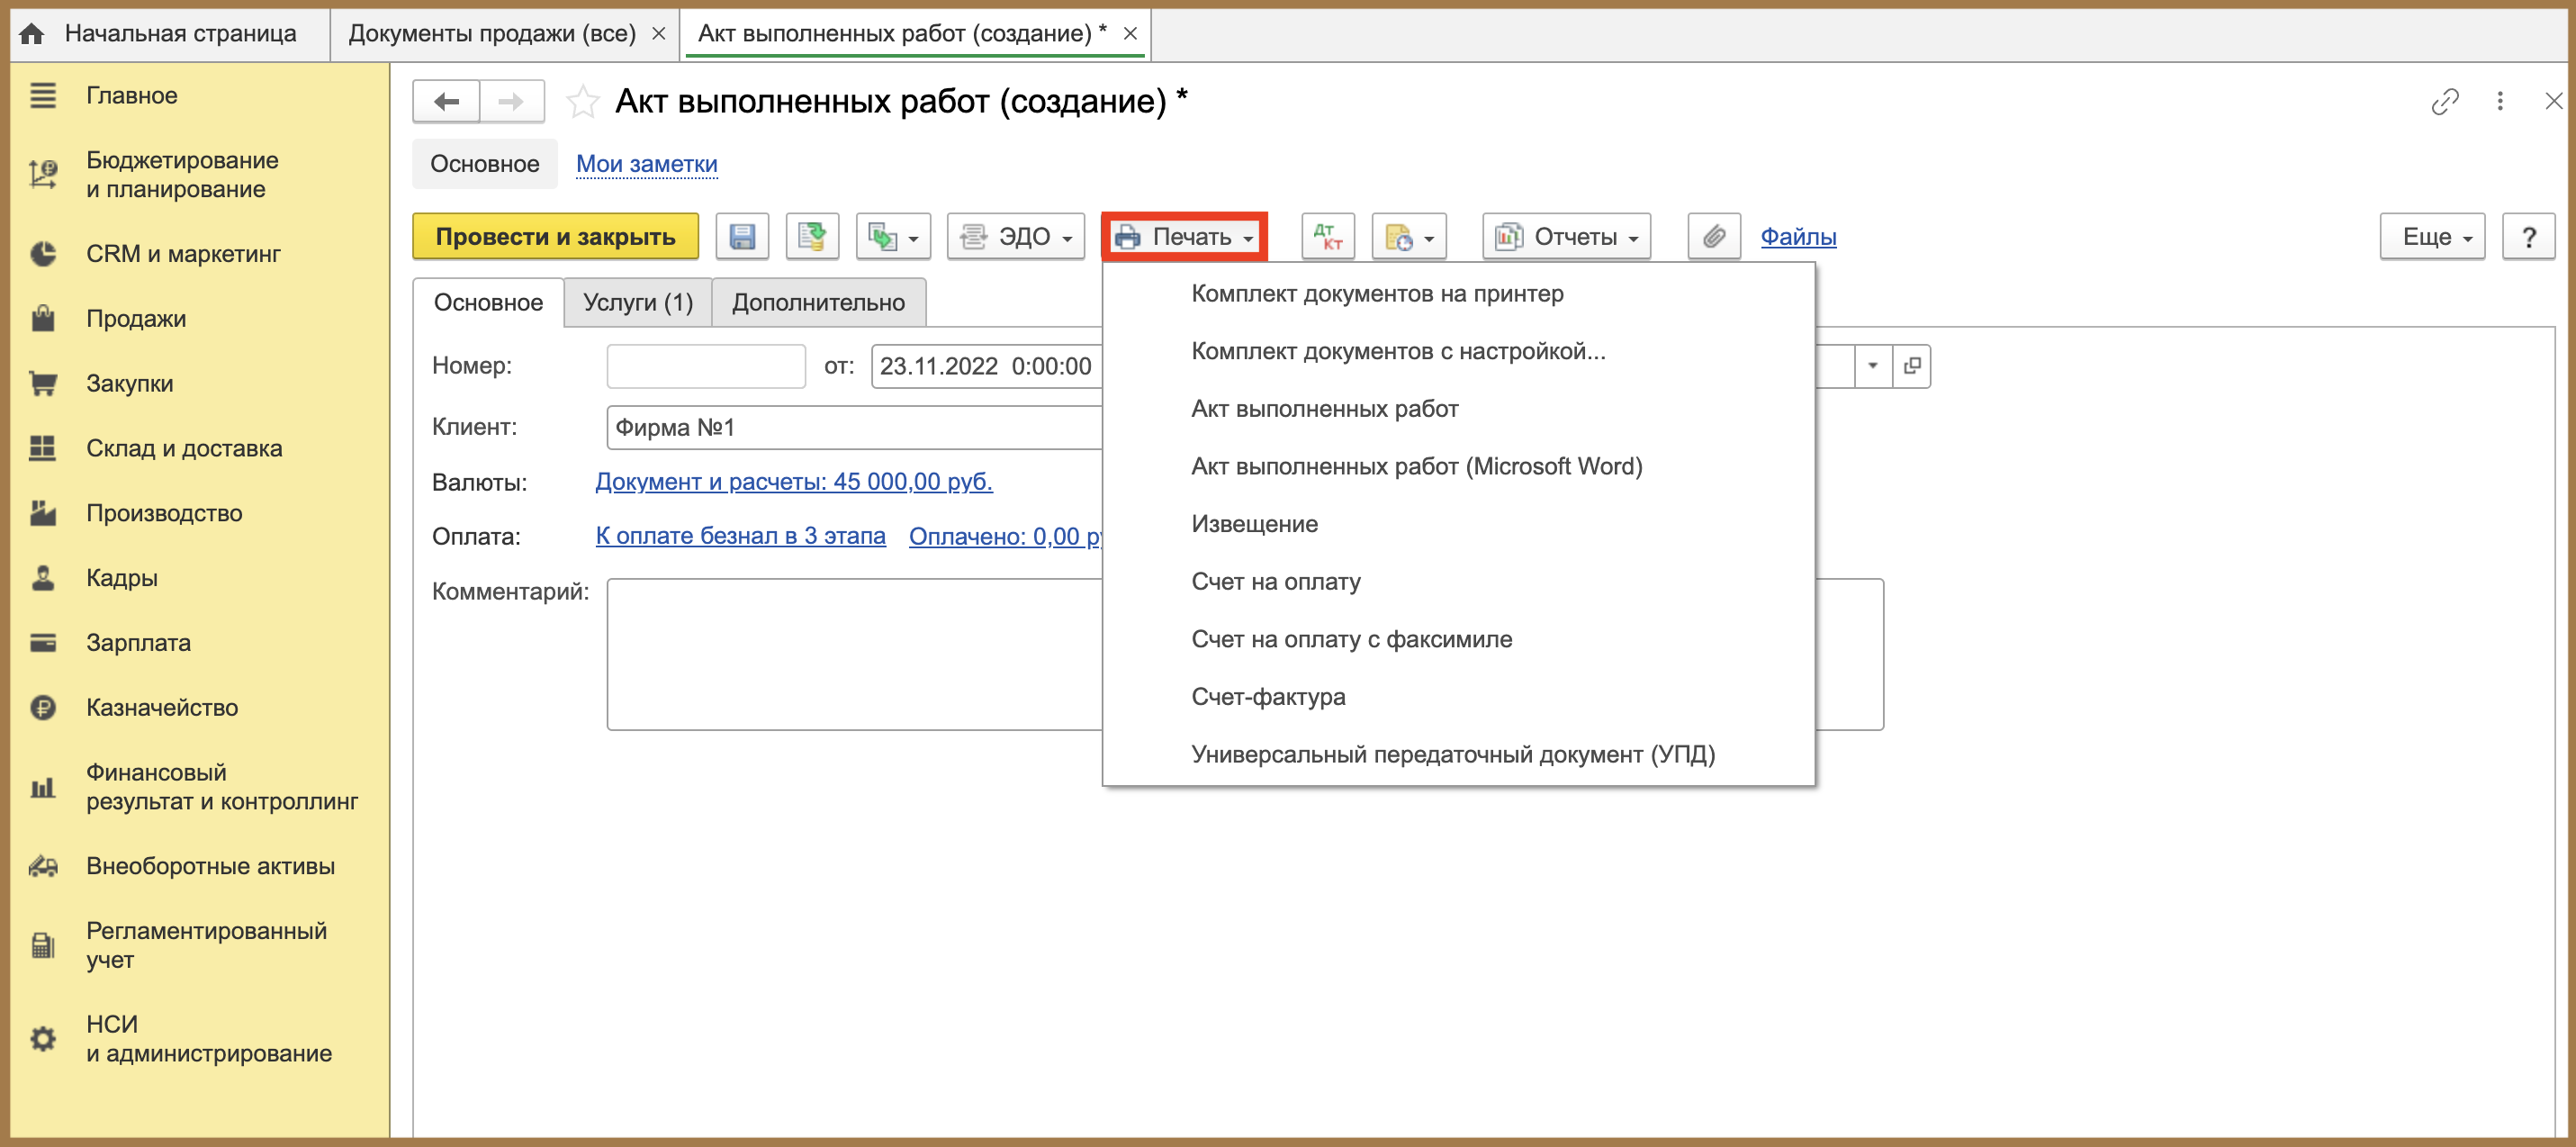Close the Акт выполненных работ (создание) tab
2576x1147 pixels.
(x=1129, y=34)
